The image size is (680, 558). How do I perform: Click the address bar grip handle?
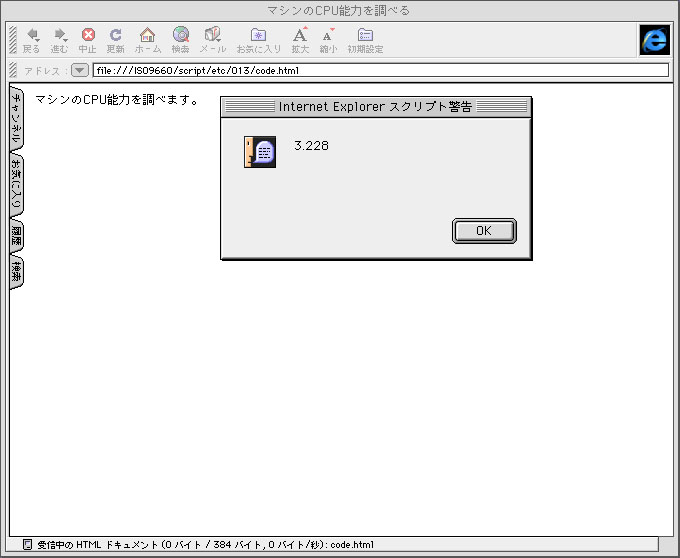pos(13,70)
